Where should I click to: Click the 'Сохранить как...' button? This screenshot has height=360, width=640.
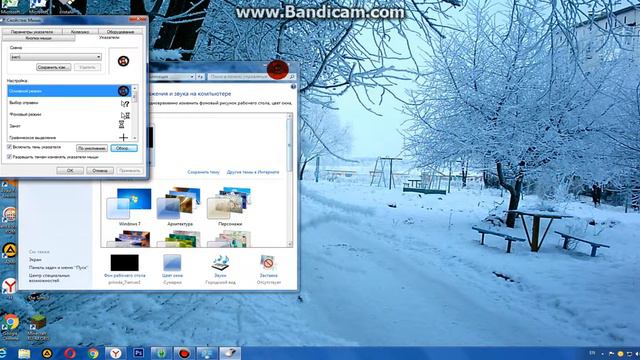(x=53, y=67)
